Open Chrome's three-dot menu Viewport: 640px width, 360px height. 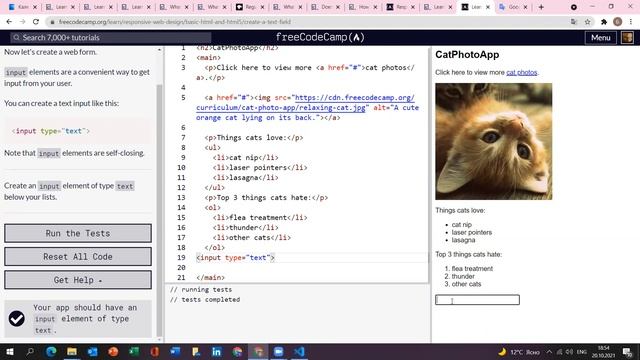[x=631, y=22]
